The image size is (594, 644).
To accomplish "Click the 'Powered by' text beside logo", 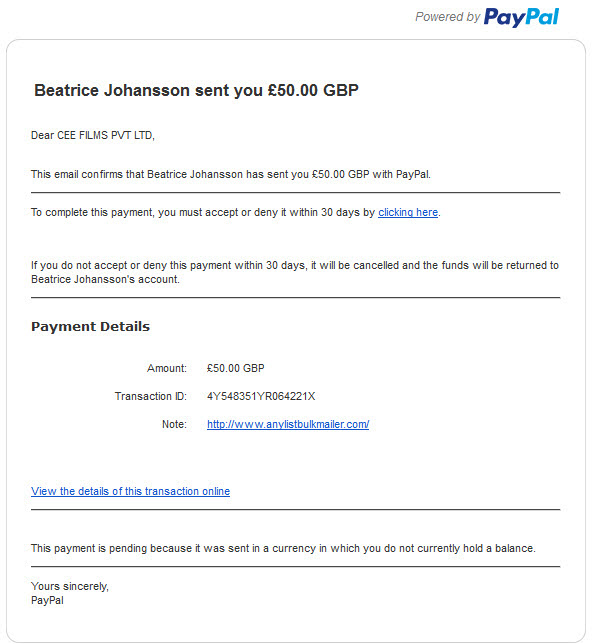I will tap(447, 17).
